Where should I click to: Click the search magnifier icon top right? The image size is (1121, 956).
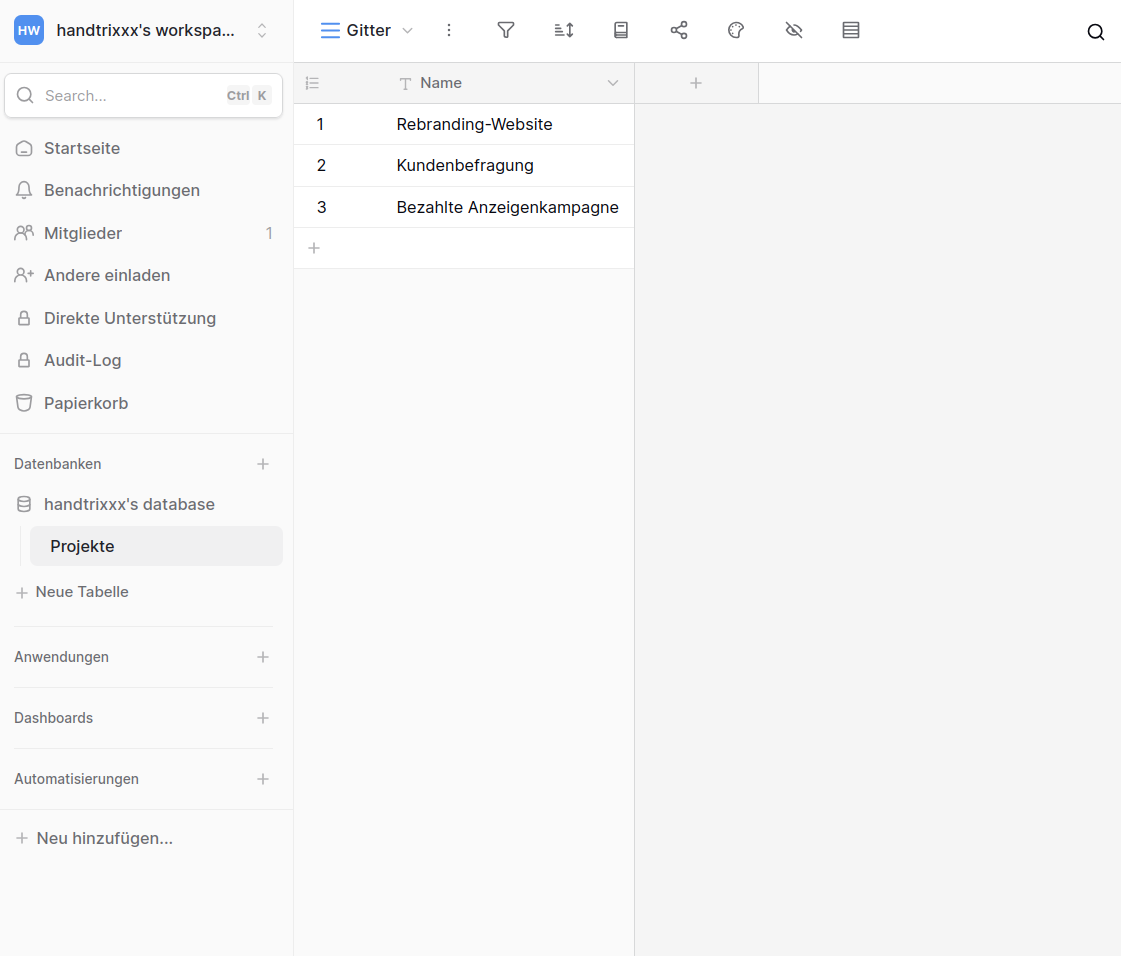1096,32
